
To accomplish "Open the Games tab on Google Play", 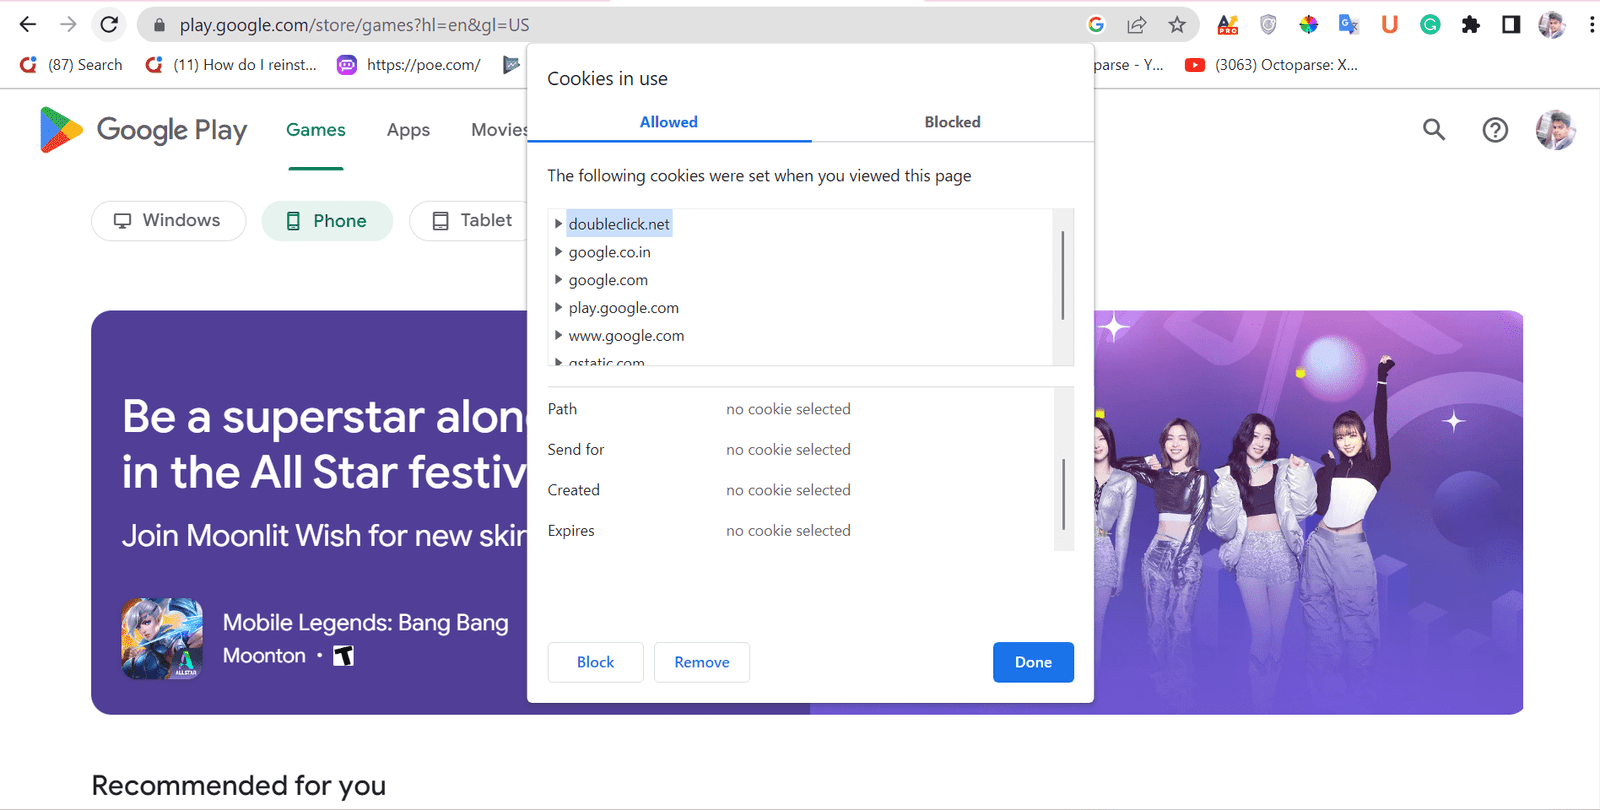I will point(316,130).
